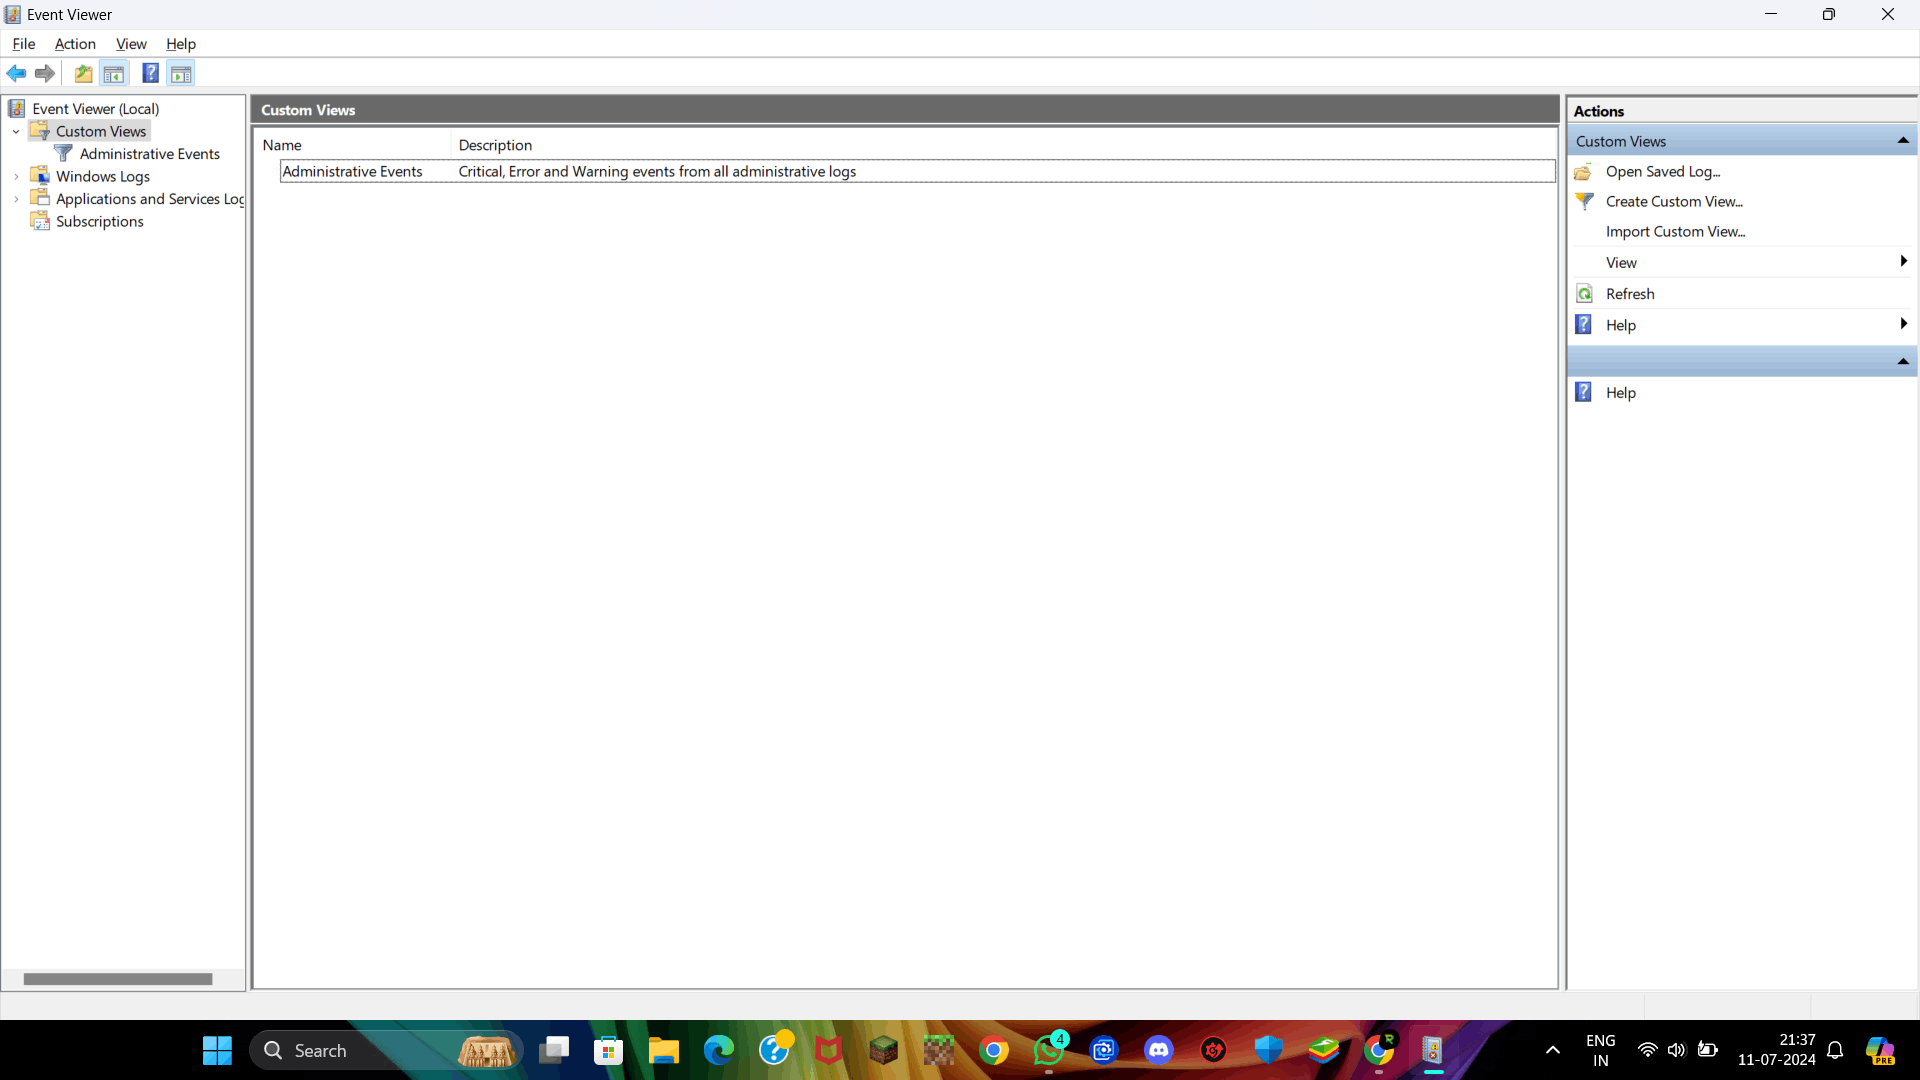
Task: Collapse the Help actions section
Action: coord(1903,361)
